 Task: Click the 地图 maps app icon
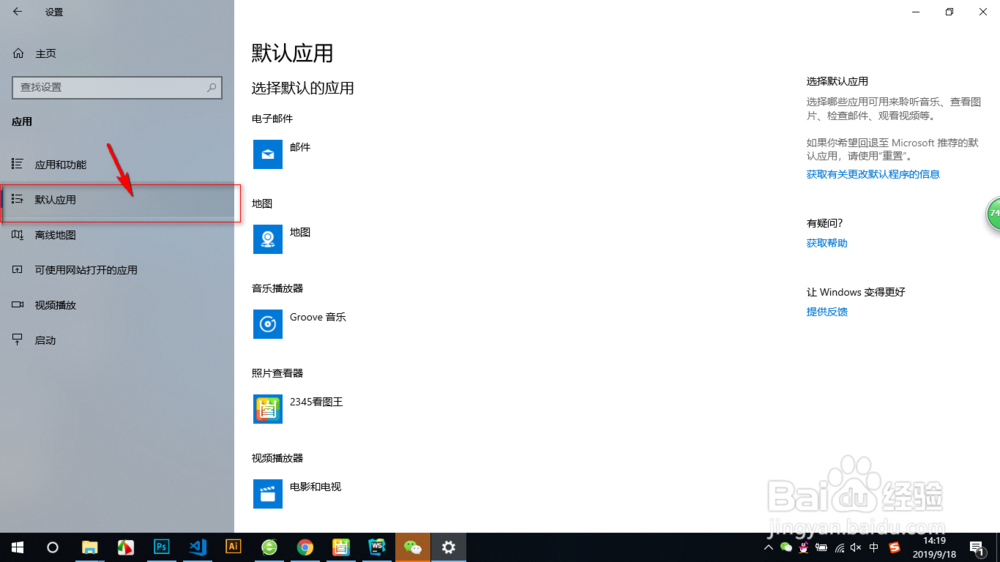(268, 239)
